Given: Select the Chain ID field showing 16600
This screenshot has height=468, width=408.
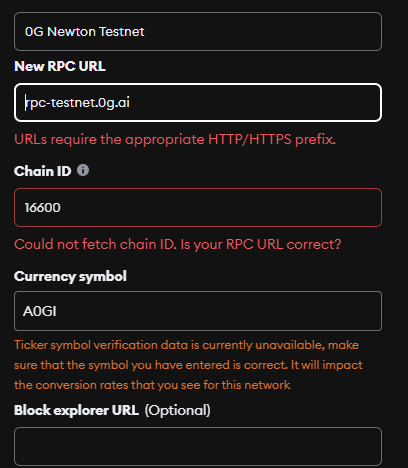Looking at the screenshot, I should [x=198, y=207].
